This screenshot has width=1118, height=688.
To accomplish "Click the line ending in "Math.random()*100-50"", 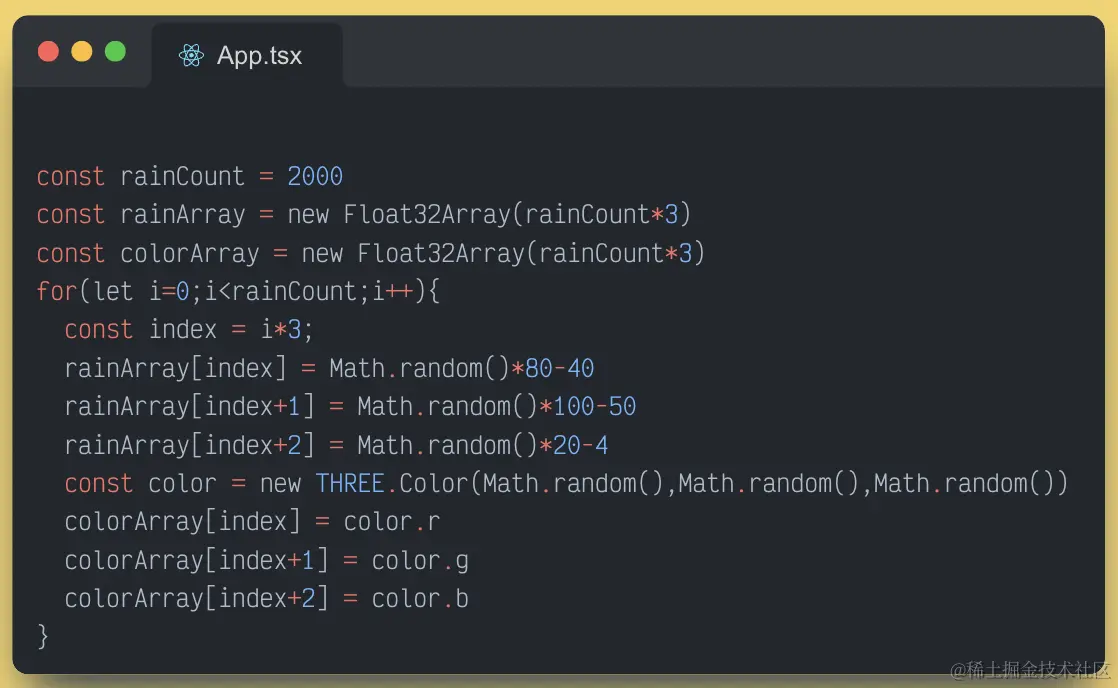I will (x=350, y=407).
